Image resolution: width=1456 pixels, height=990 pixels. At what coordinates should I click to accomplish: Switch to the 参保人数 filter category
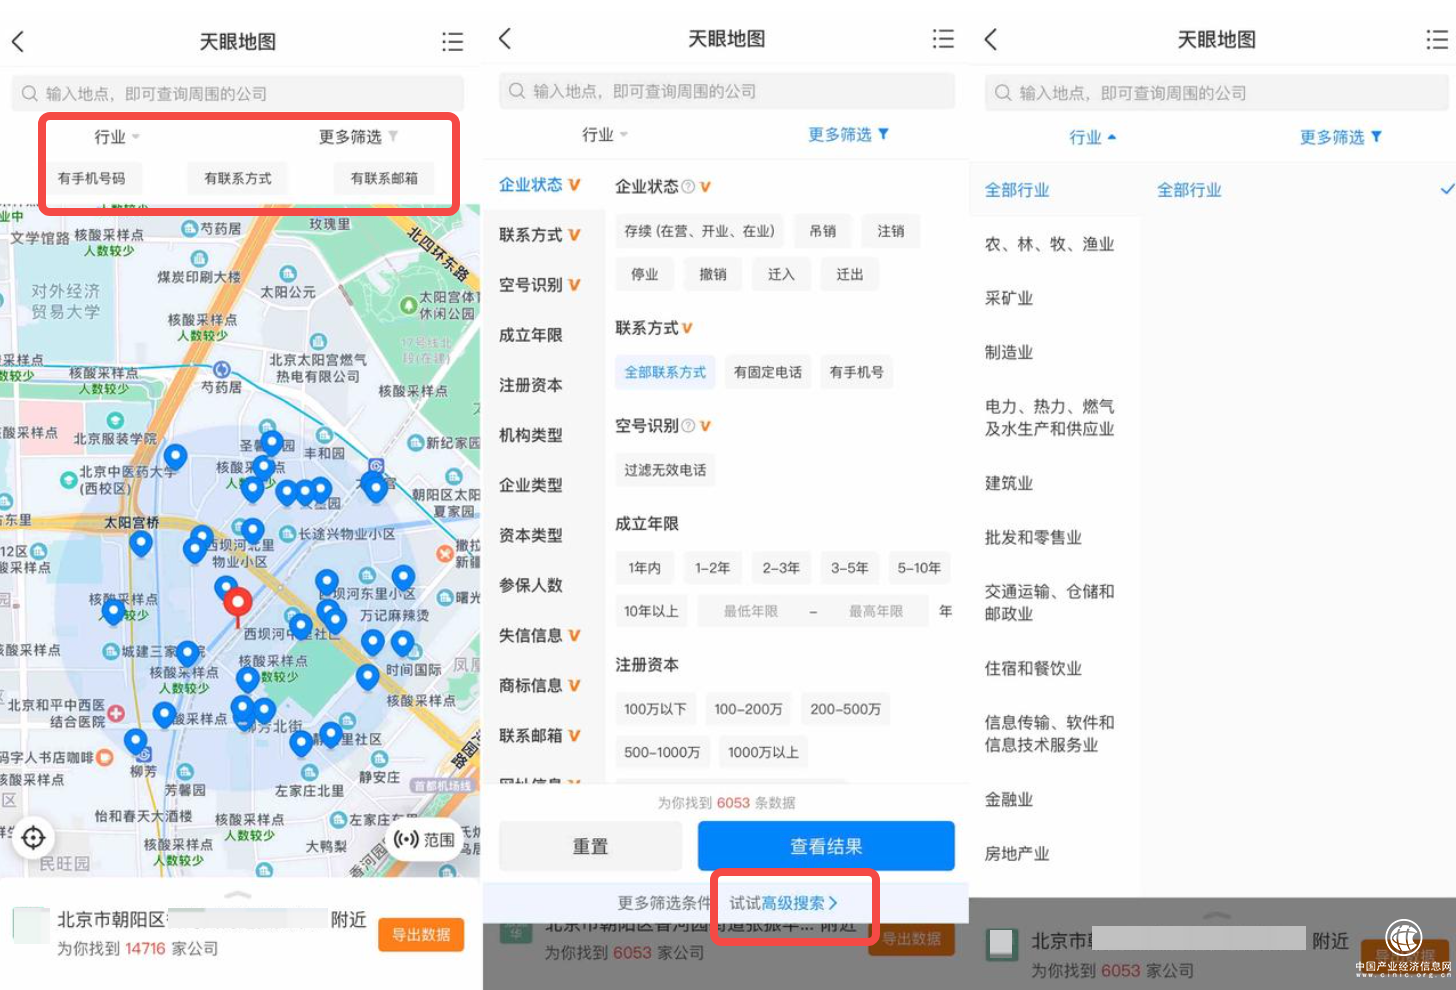click(x=529, y=585)
